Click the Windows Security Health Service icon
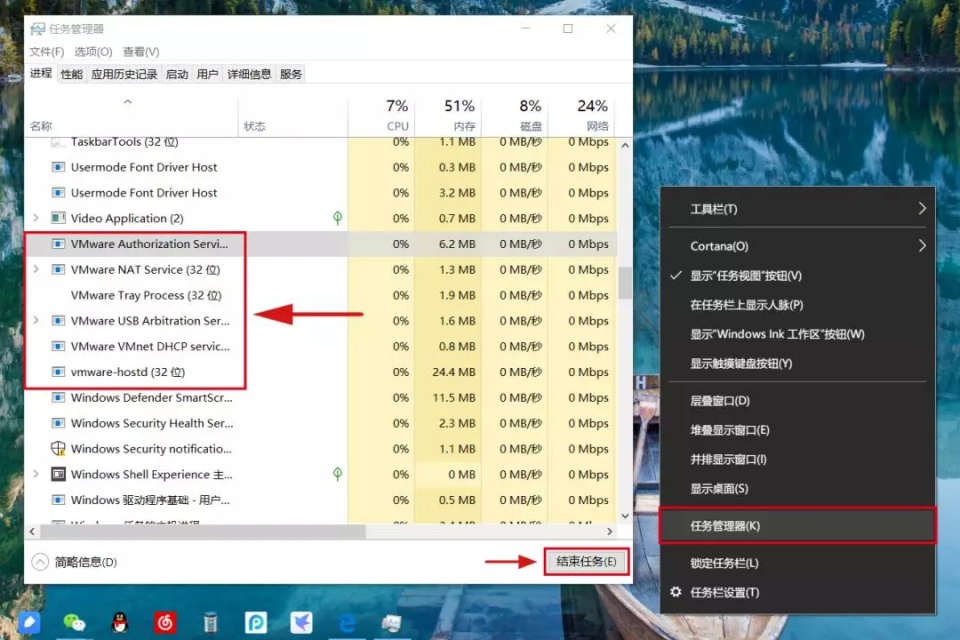The width and height of the screenshot is (960, 640). click(58, 423)
